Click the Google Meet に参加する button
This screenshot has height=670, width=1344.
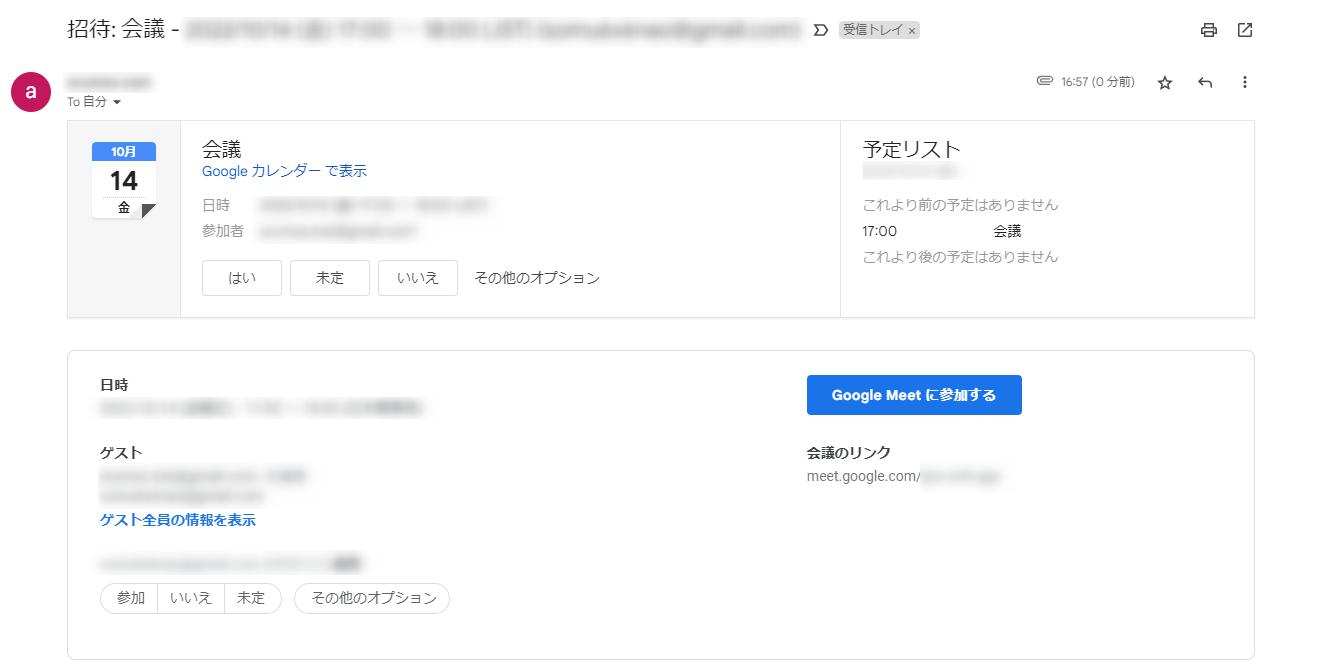914,395
